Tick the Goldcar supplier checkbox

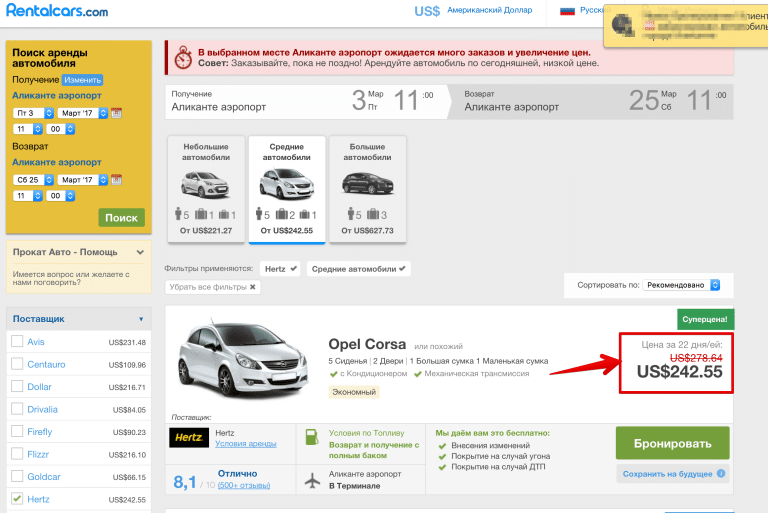pos(17,476)
